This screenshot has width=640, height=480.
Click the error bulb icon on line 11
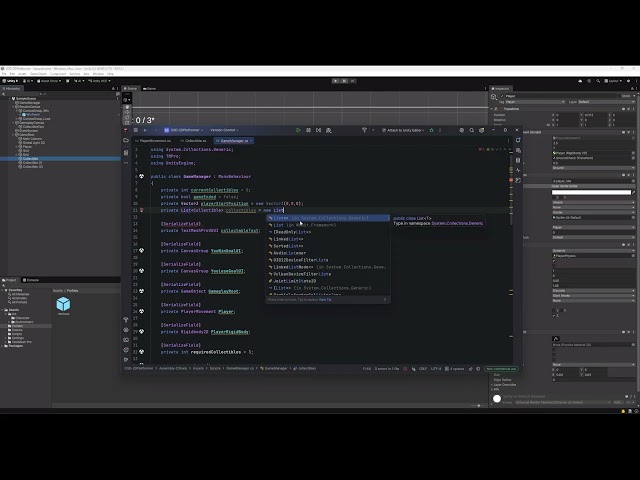point(142,210)
